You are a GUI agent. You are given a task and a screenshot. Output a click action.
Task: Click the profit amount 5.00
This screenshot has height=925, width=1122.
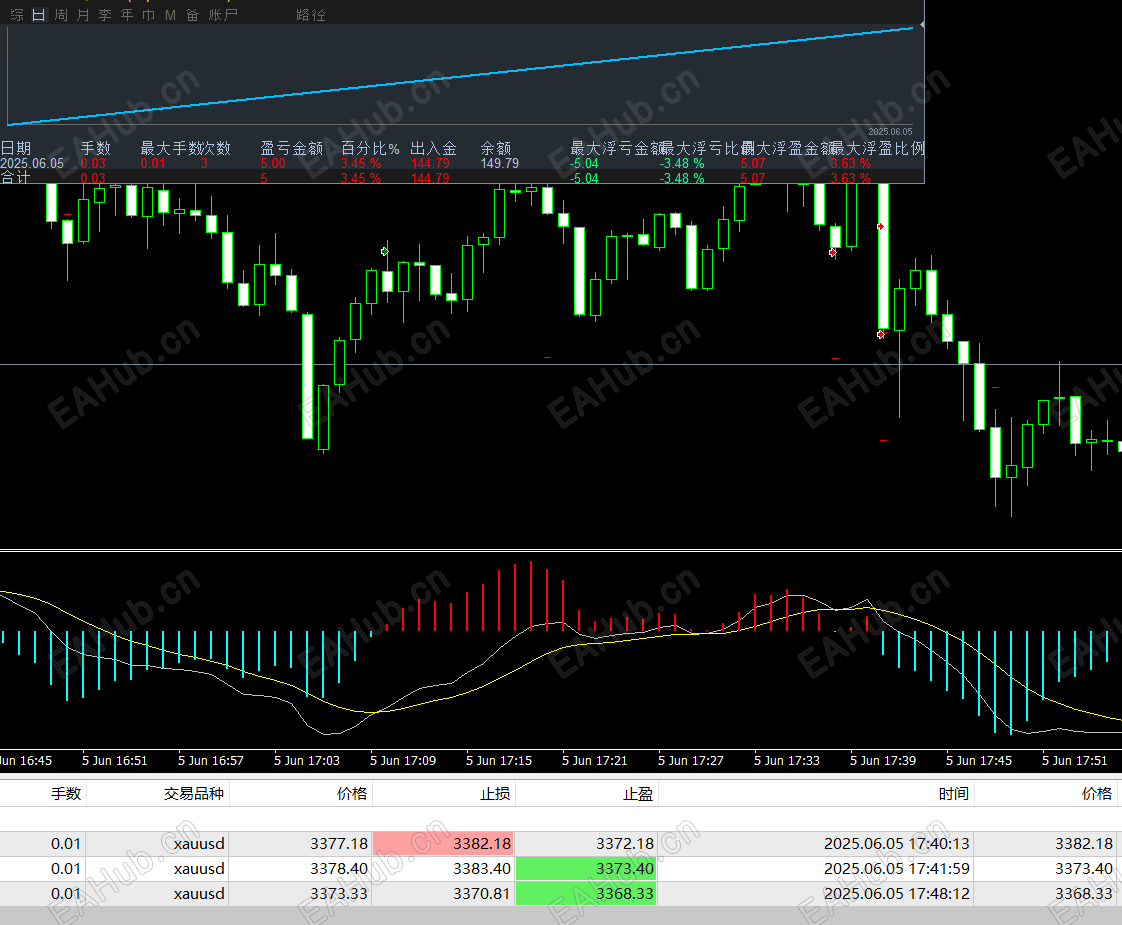pos(273,163)
